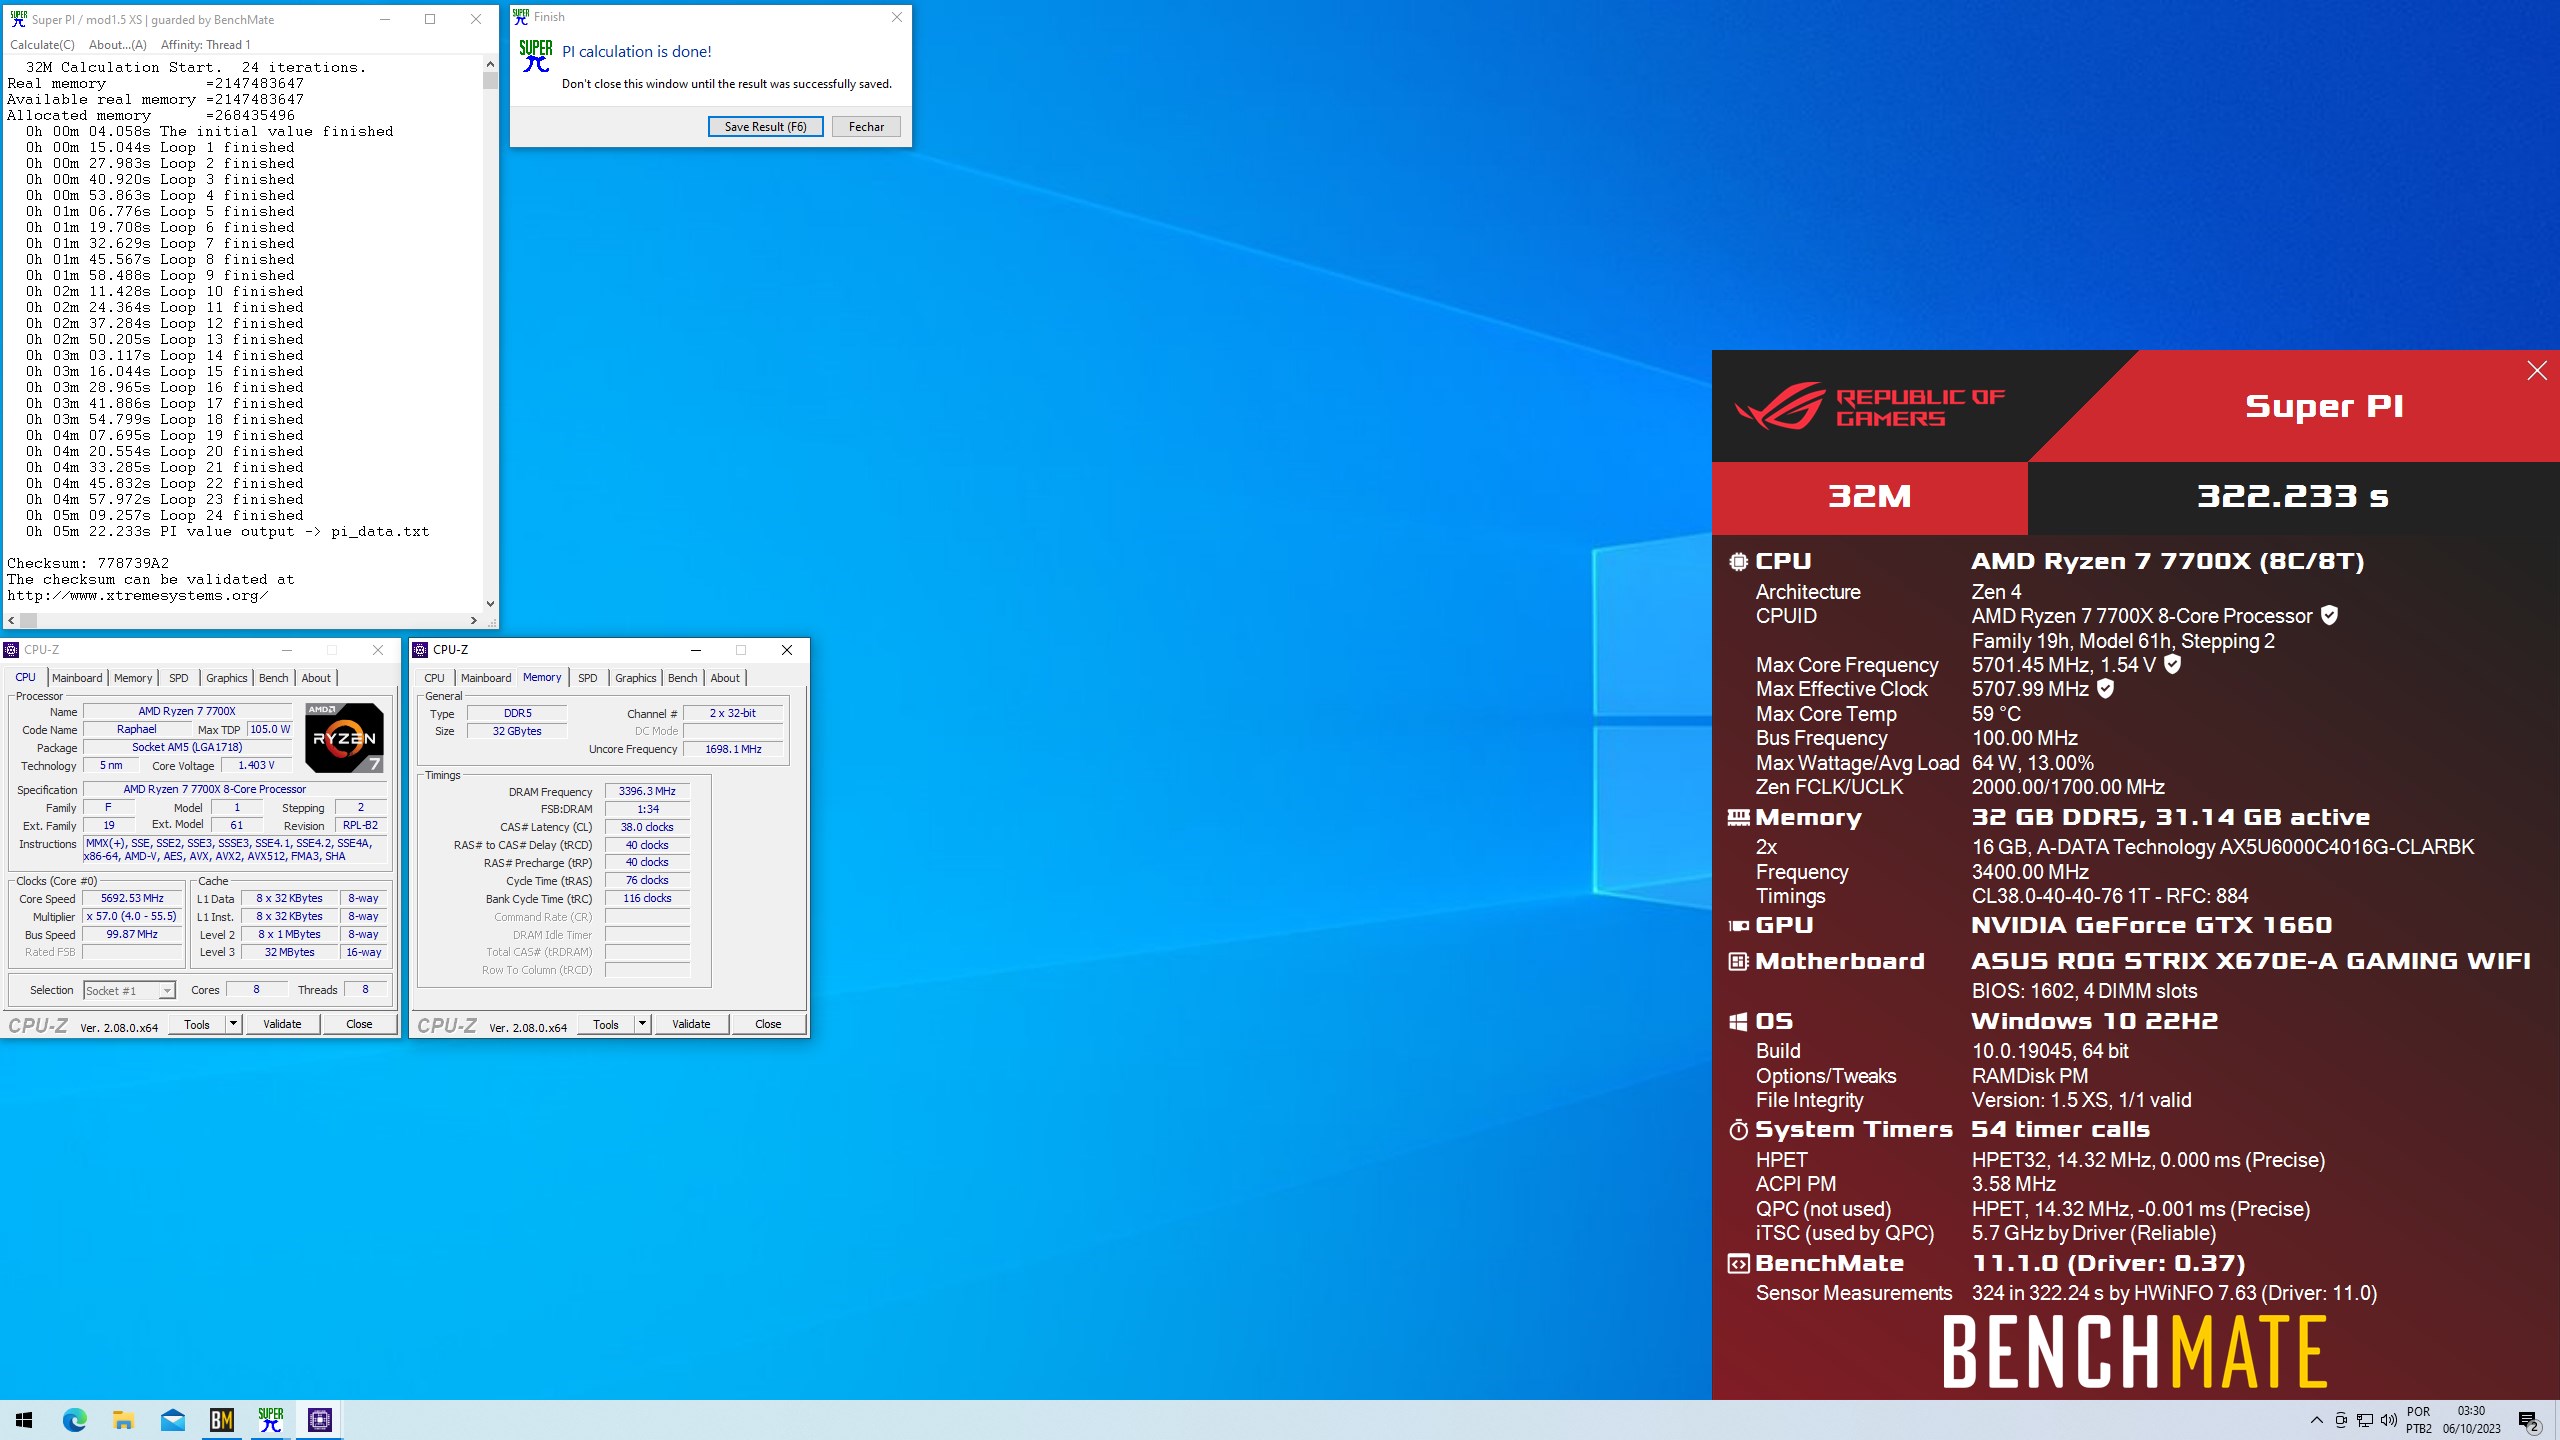Open File Explorer from taskbar
This screenshot has height=1440, width=2560.
click(x=123, y=1419)
